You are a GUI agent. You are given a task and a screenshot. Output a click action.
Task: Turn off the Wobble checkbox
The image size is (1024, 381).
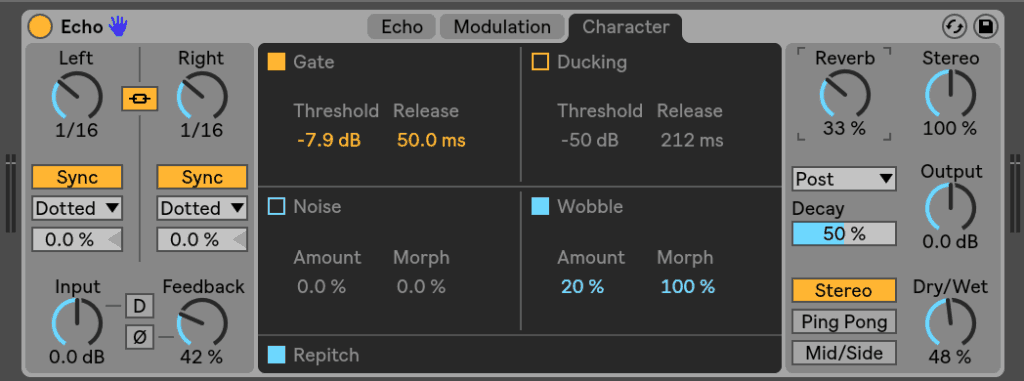[540, 207]
